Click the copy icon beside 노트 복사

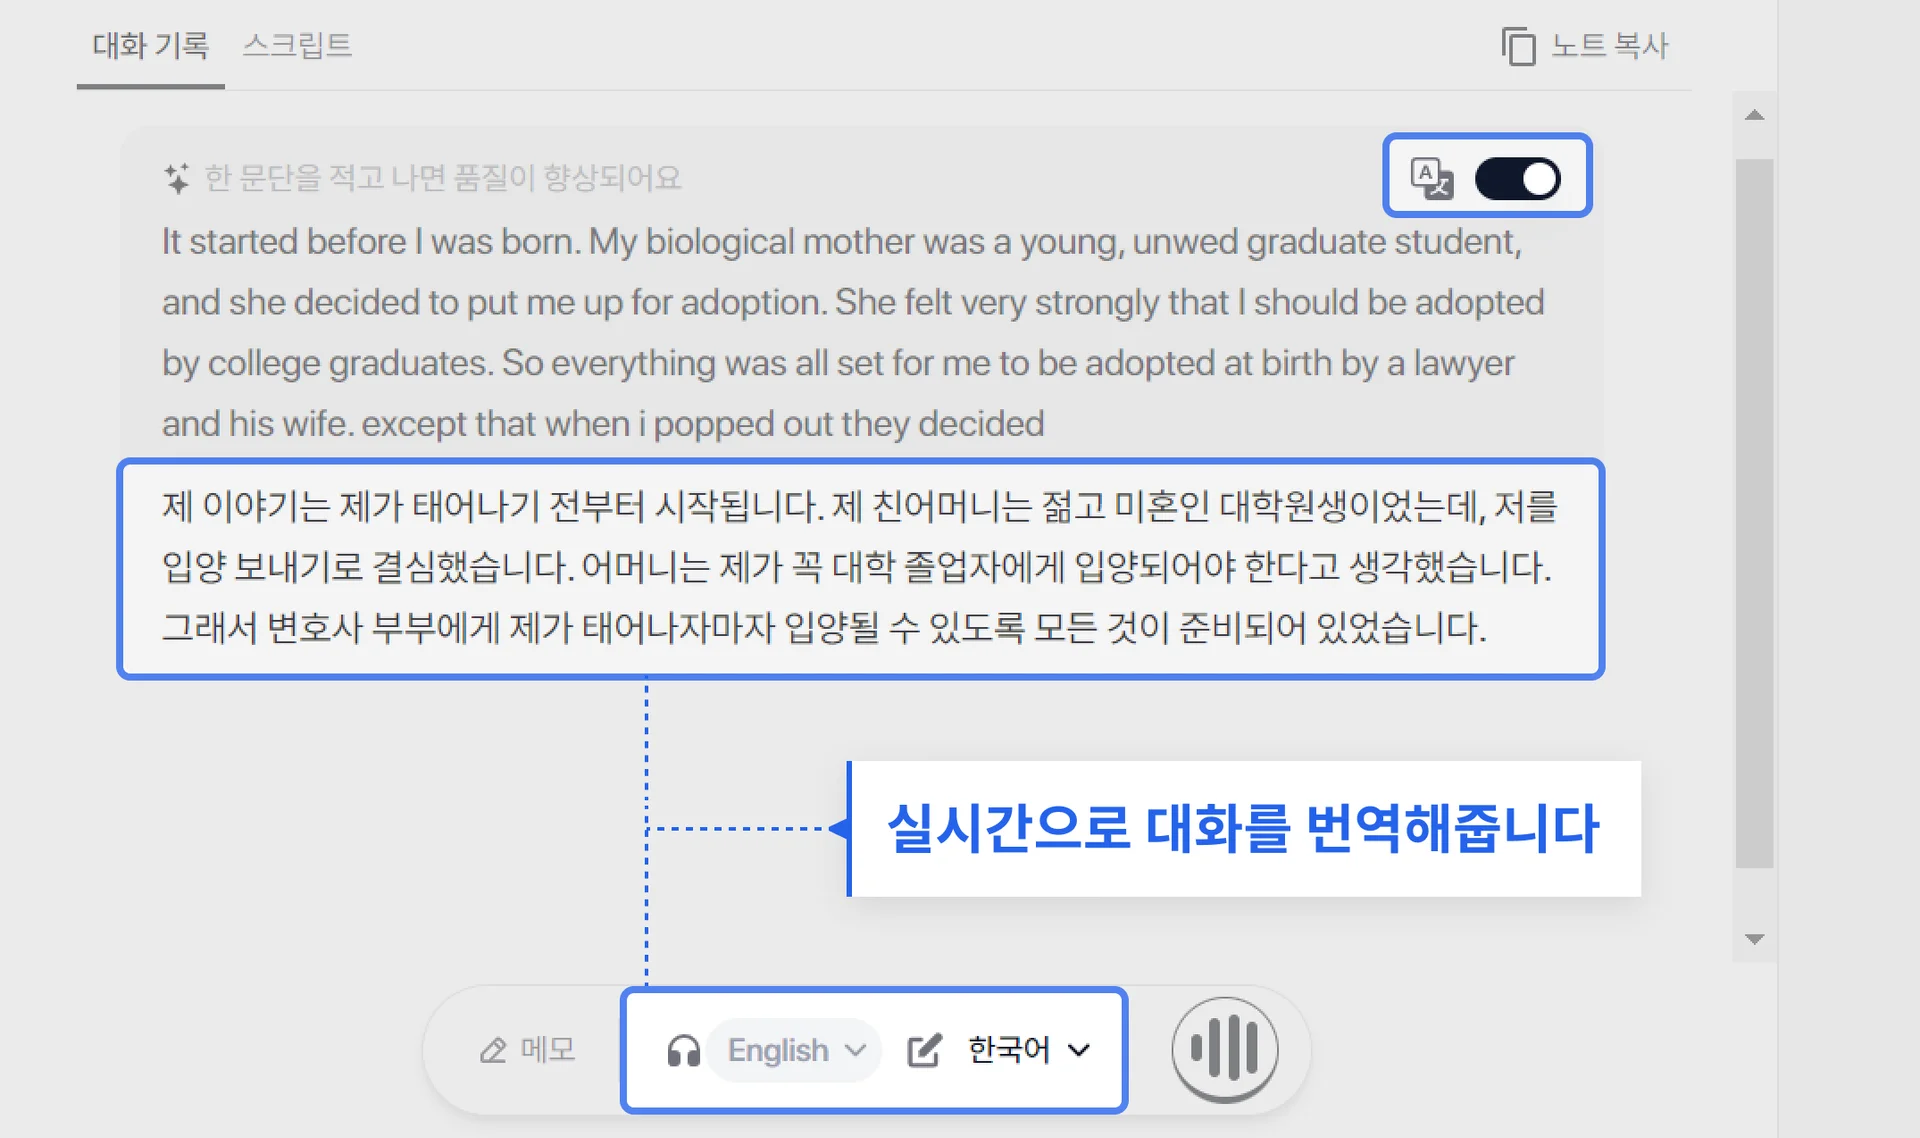pyautogui.click(x=1518, y=46)
